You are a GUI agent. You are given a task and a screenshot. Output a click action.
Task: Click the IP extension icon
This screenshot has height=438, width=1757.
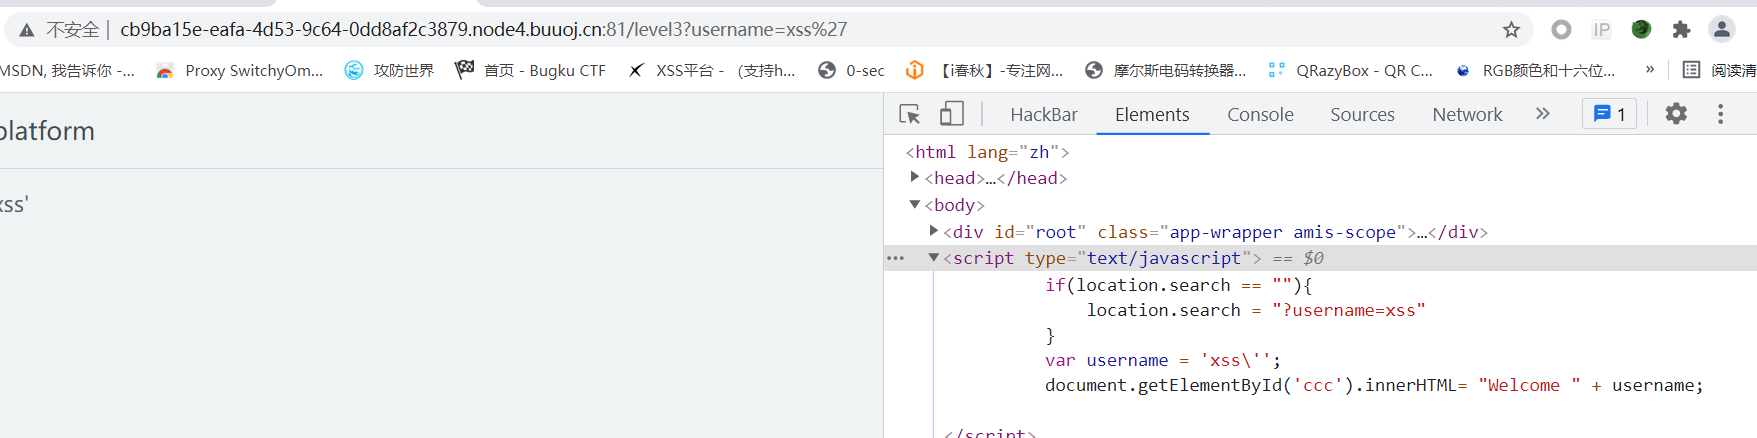tap(1602, 30)
